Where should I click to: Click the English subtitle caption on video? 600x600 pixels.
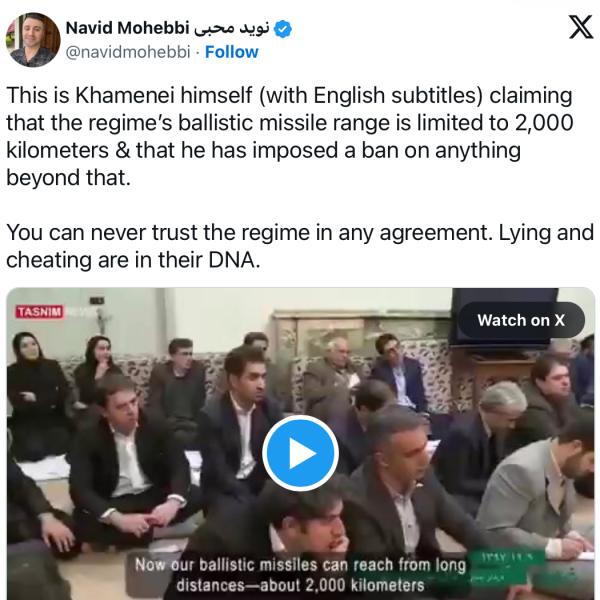[302, 574]
